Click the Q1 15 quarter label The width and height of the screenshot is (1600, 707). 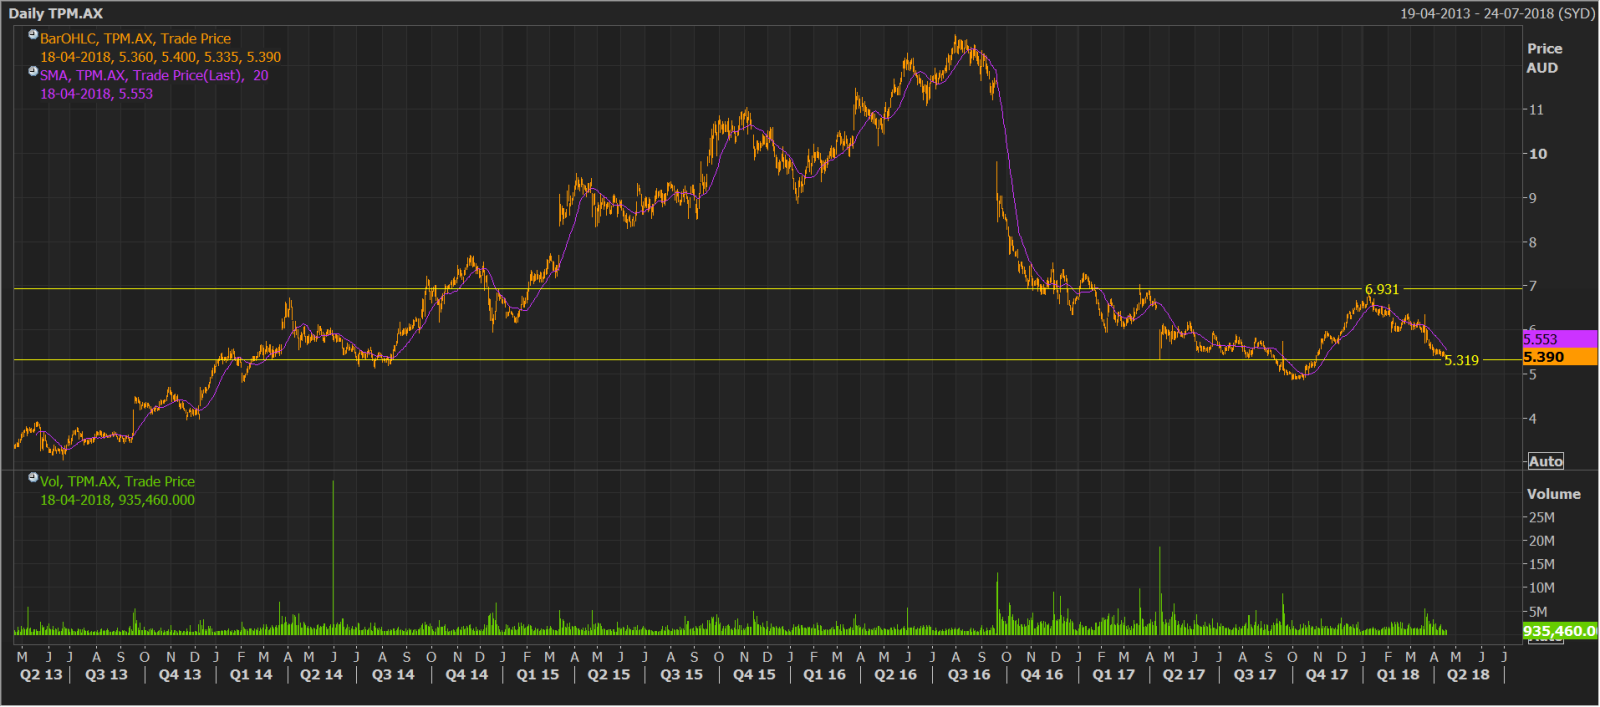click(538, 675)
